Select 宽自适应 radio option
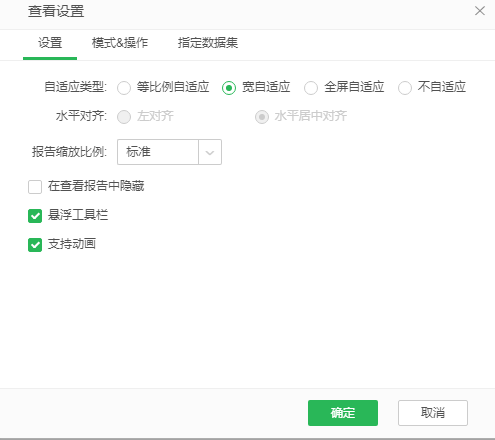The image size is (495, 440). [x=229, y=88]
